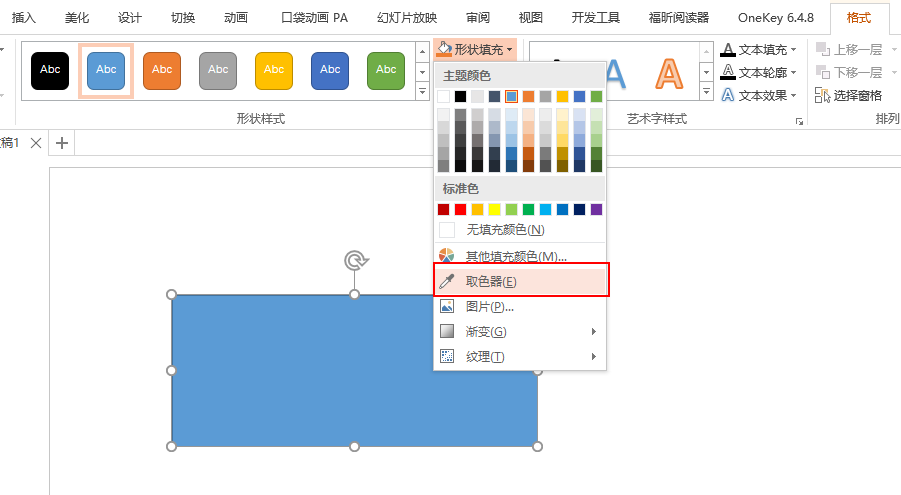The width and height of the screenshot is (901, 495).
Task: Click 下移一层 button
Action: pos(849,72)
